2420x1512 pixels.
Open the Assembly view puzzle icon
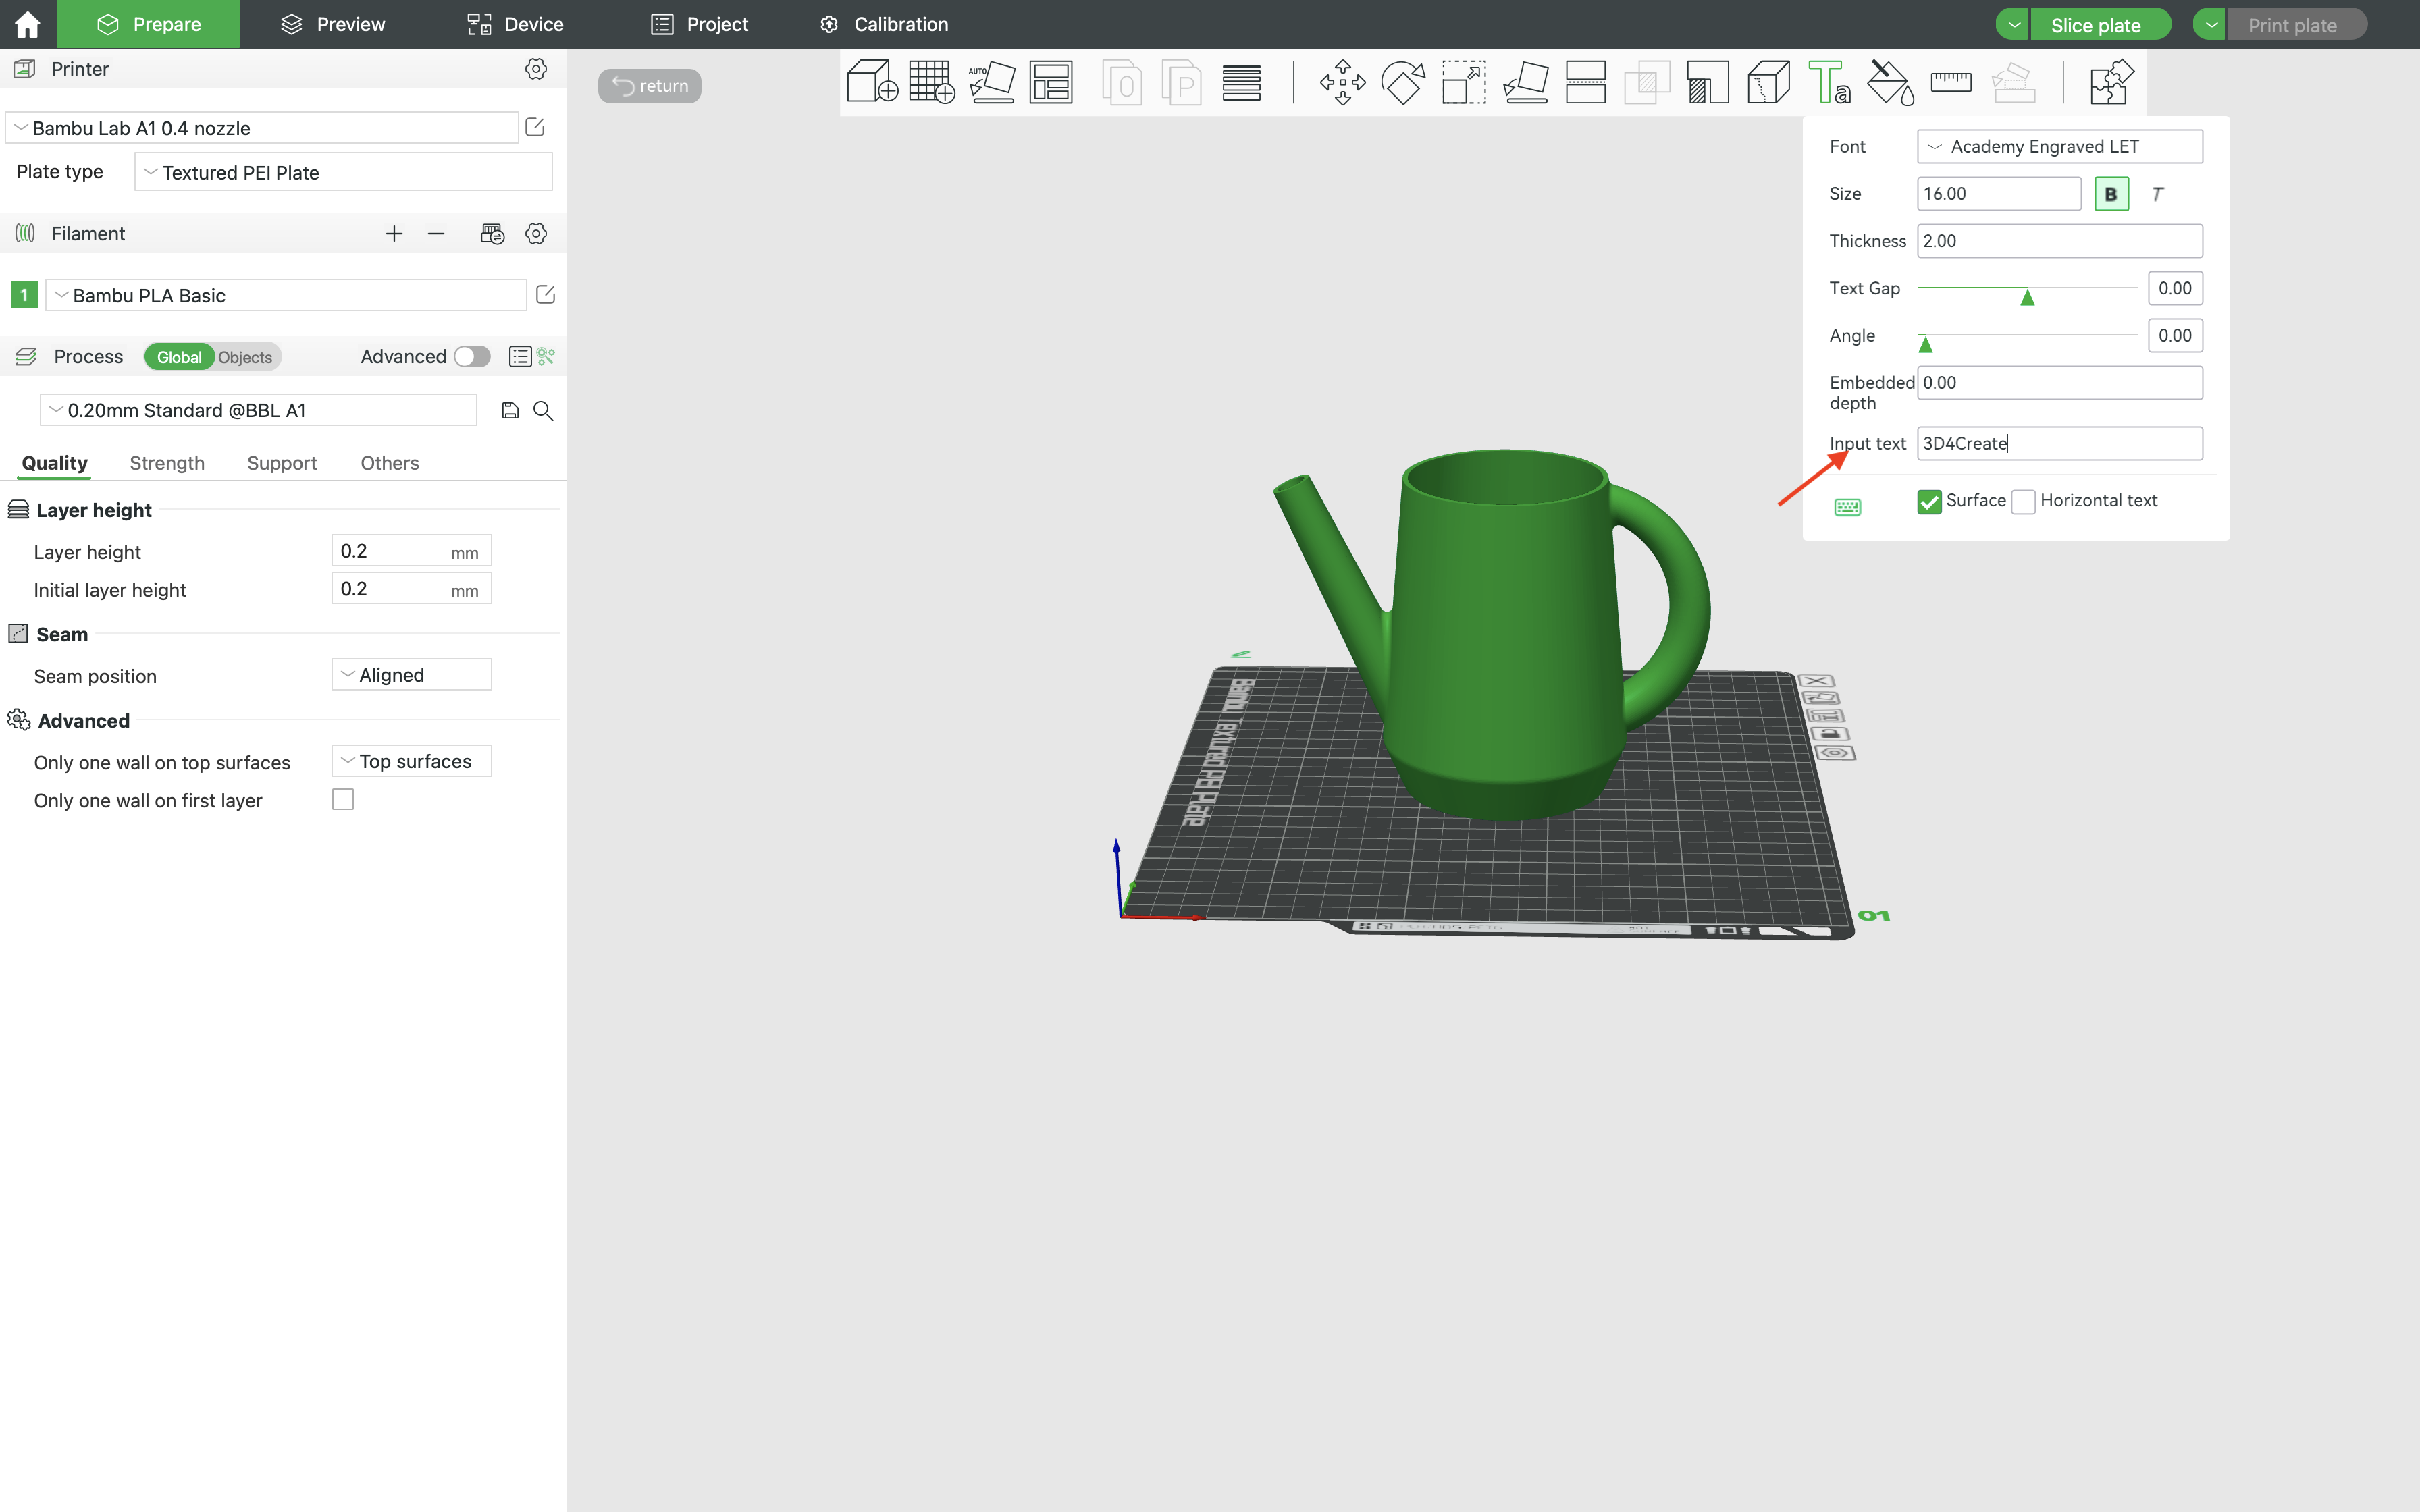click(x=2111, y=82)
